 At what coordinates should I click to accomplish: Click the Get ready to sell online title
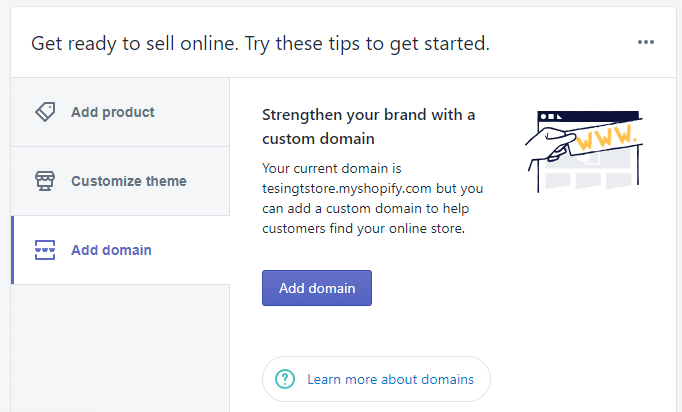(260, 43)
